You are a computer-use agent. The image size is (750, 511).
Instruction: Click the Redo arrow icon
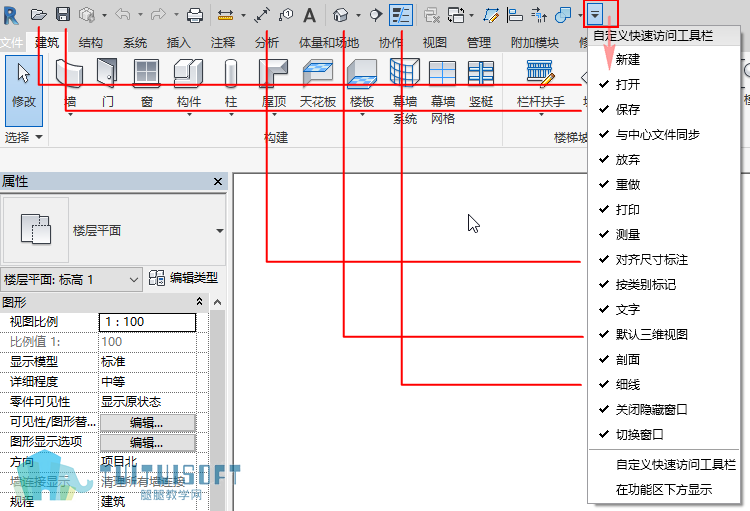pos(158,15)
